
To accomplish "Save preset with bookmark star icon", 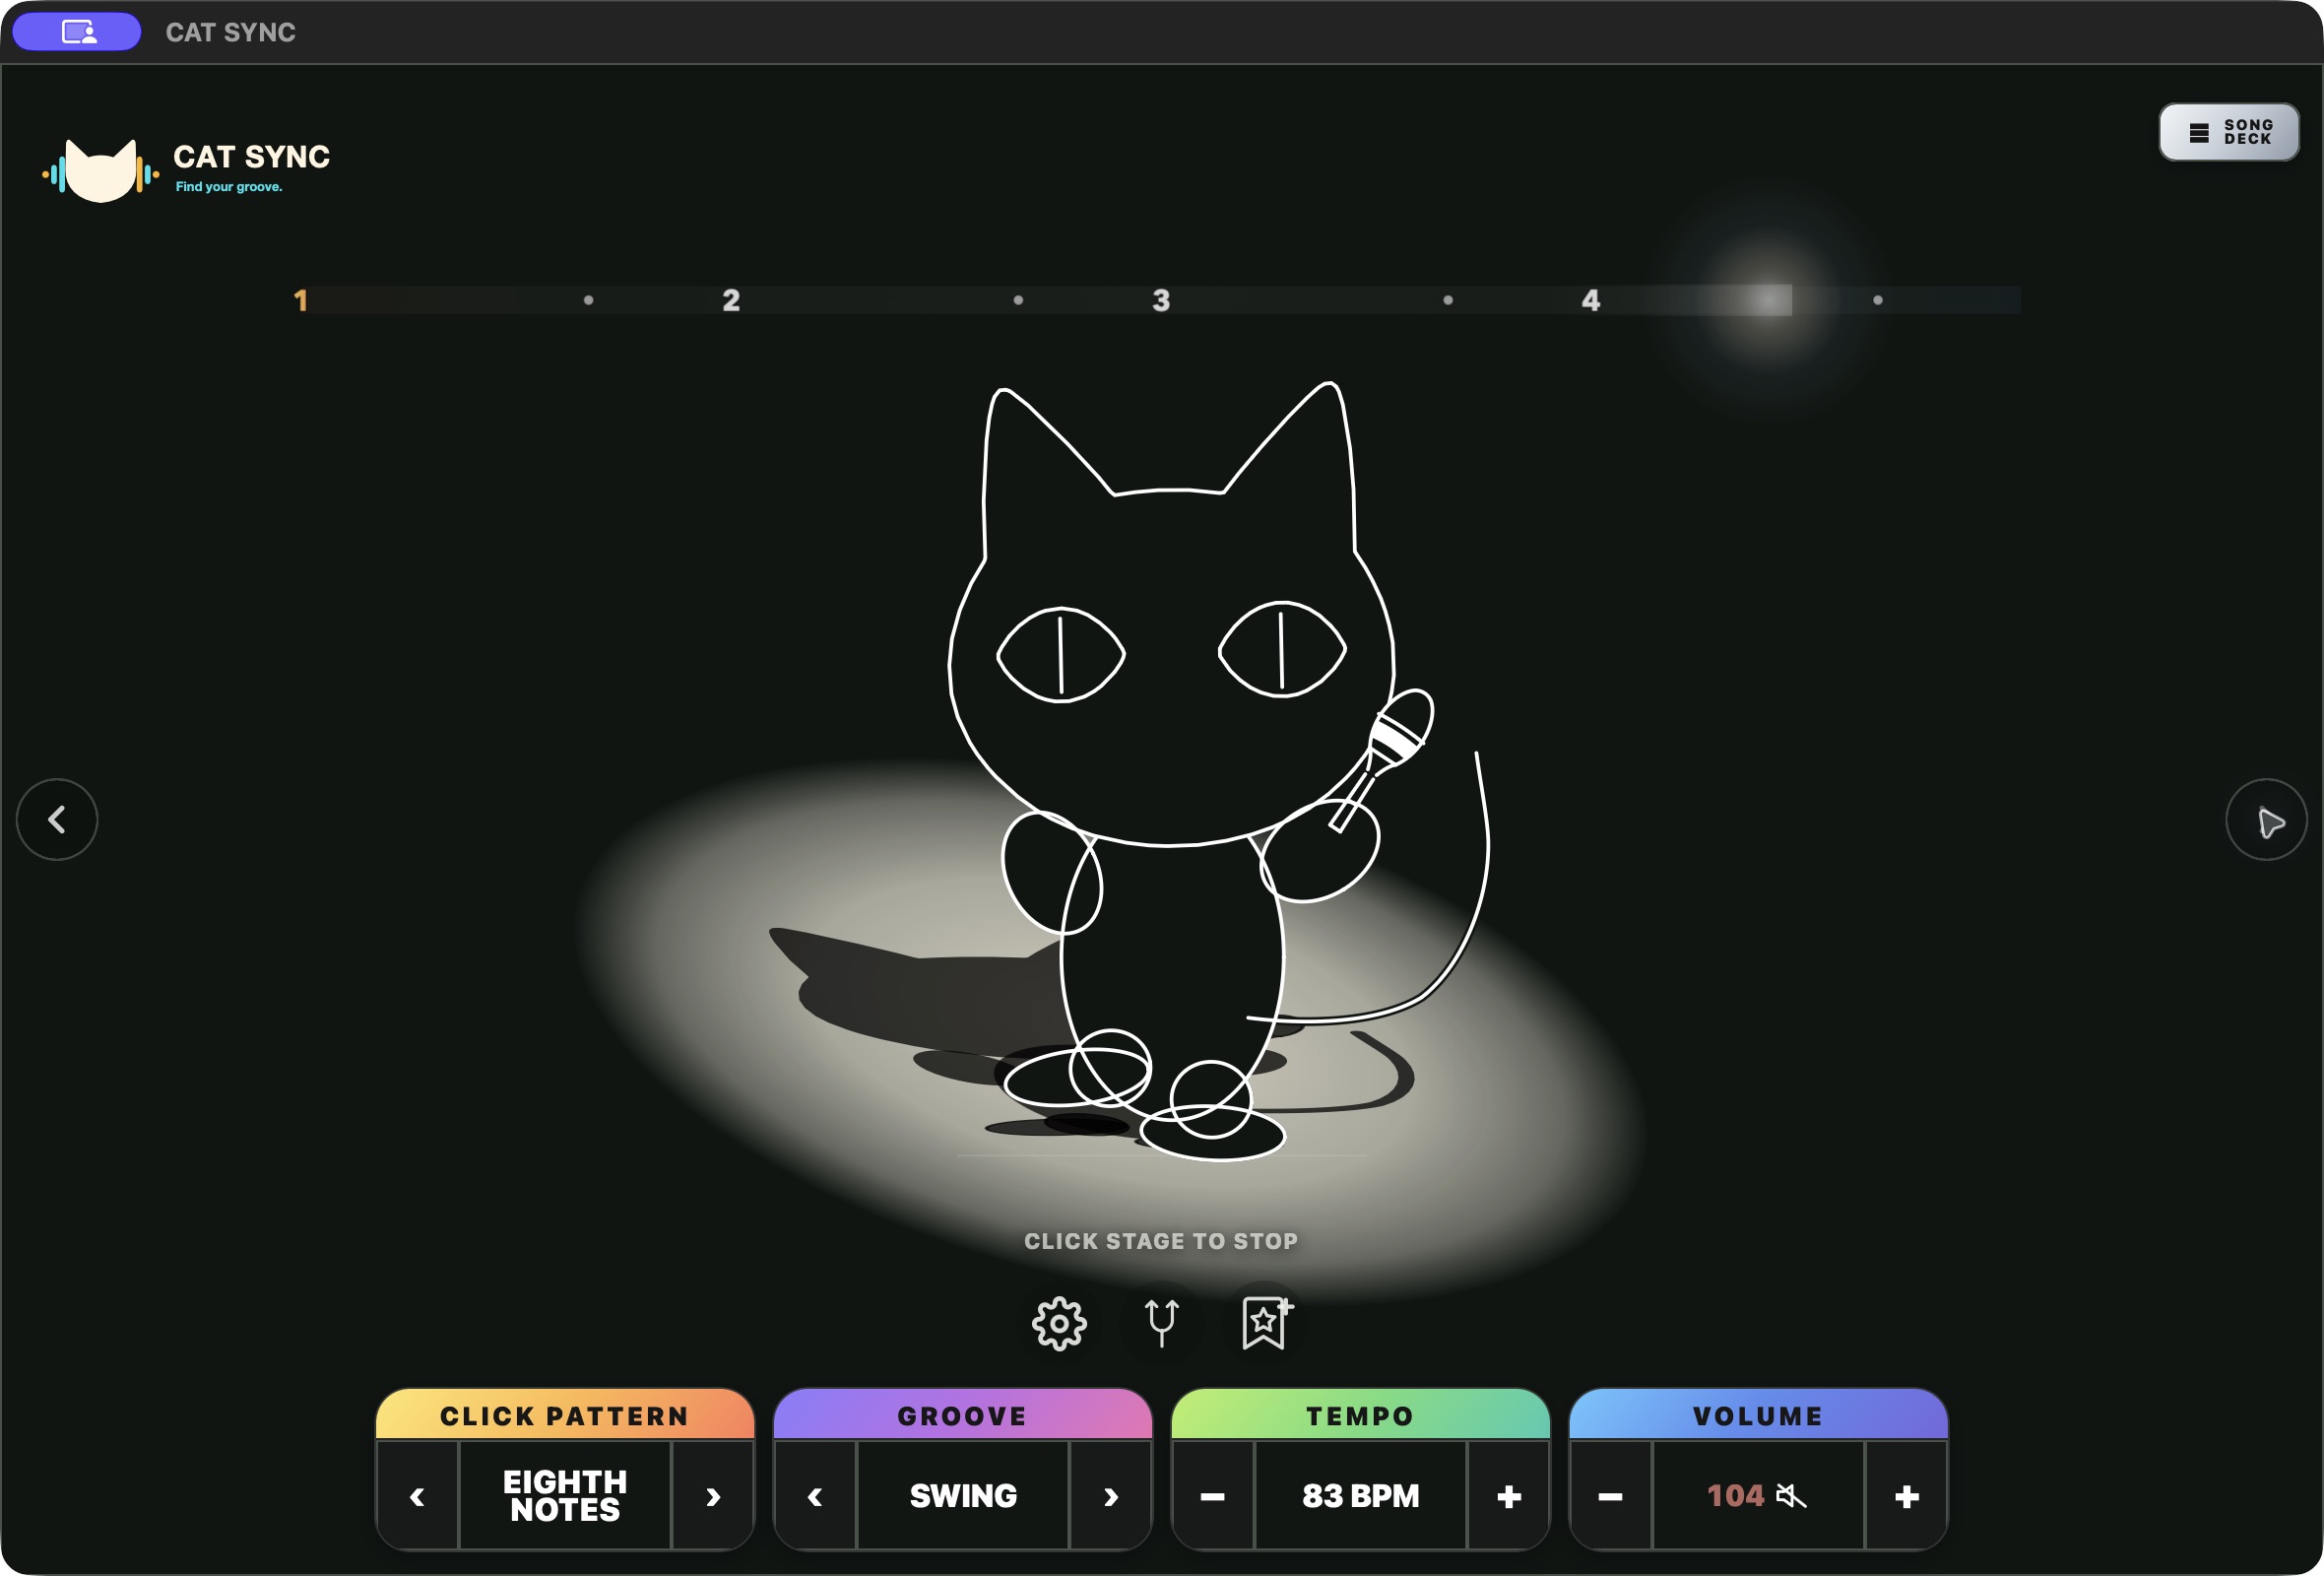I will pyautogui.click(x=1265, y=1323).
